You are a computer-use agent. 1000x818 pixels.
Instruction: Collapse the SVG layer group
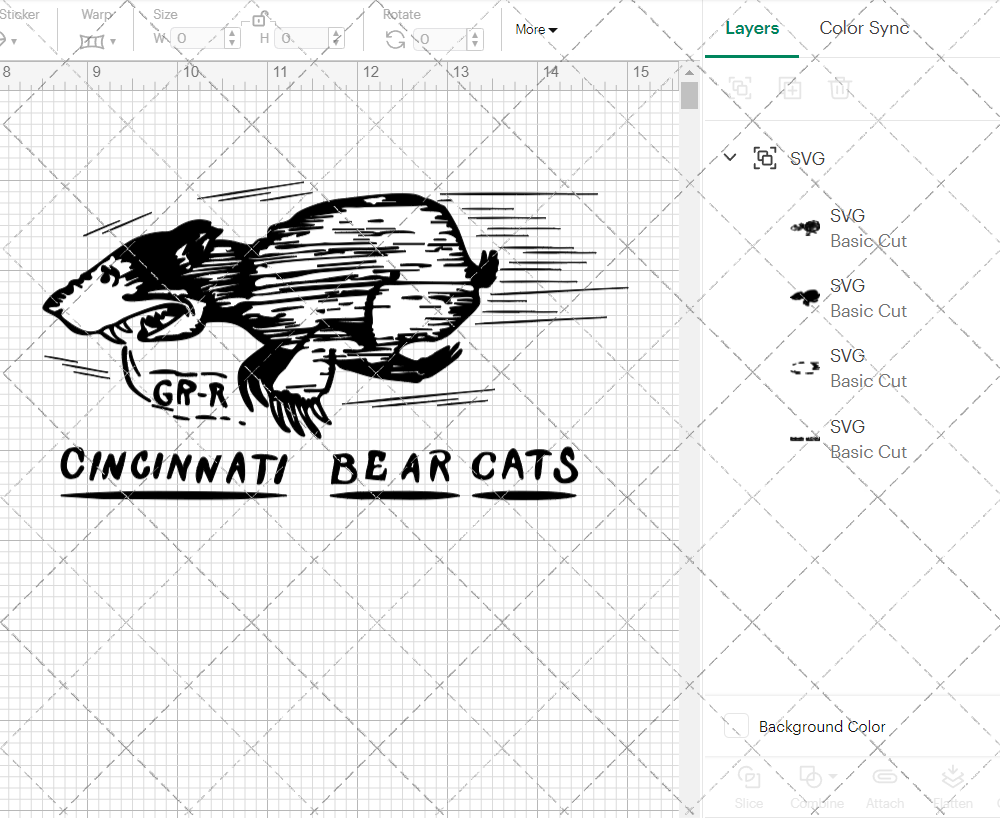tap(729, 157)
